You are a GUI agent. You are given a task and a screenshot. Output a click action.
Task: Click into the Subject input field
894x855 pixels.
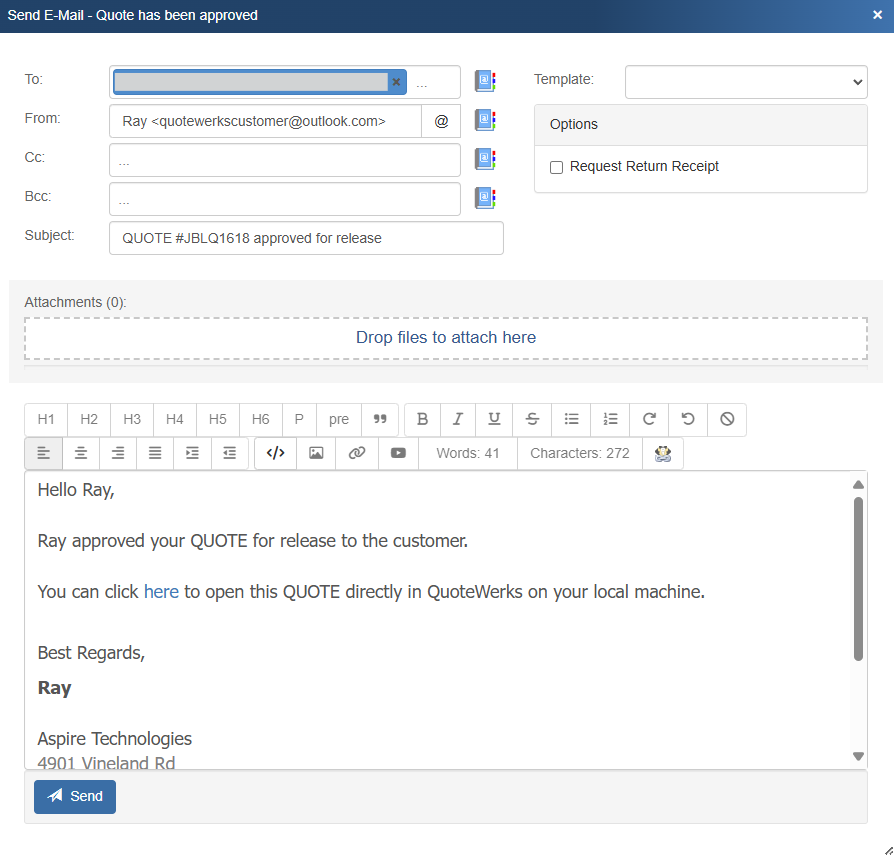pos(305,238)
